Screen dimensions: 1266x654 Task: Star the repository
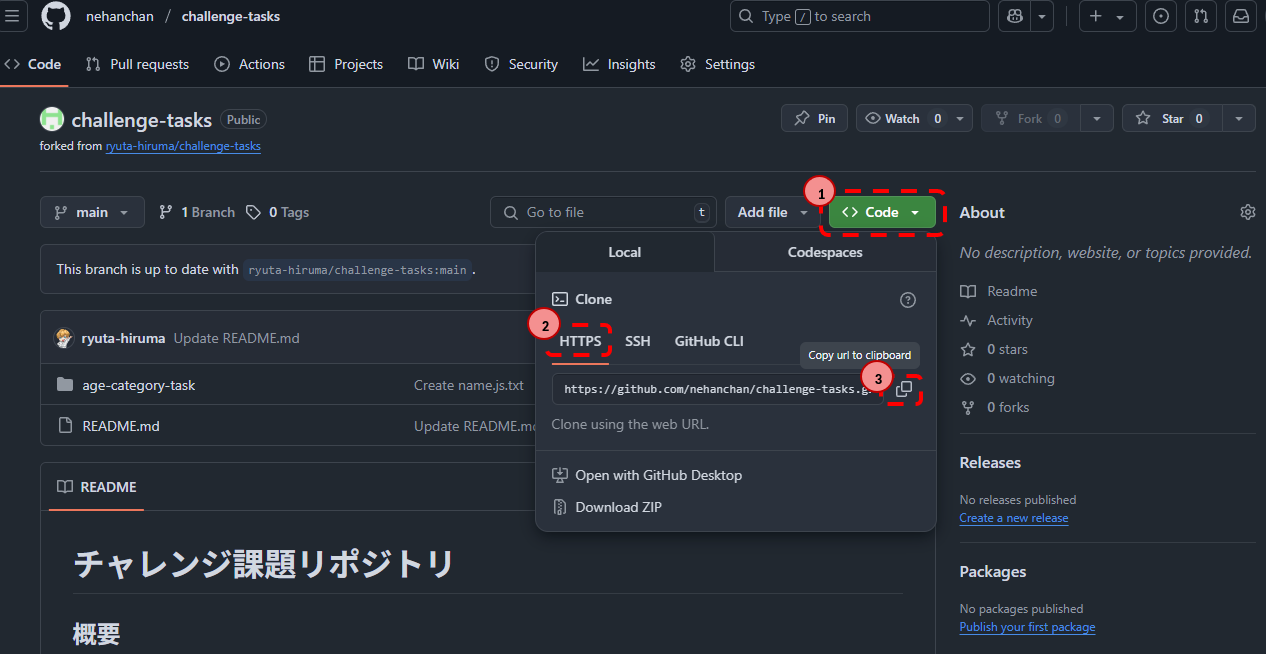1172,118
